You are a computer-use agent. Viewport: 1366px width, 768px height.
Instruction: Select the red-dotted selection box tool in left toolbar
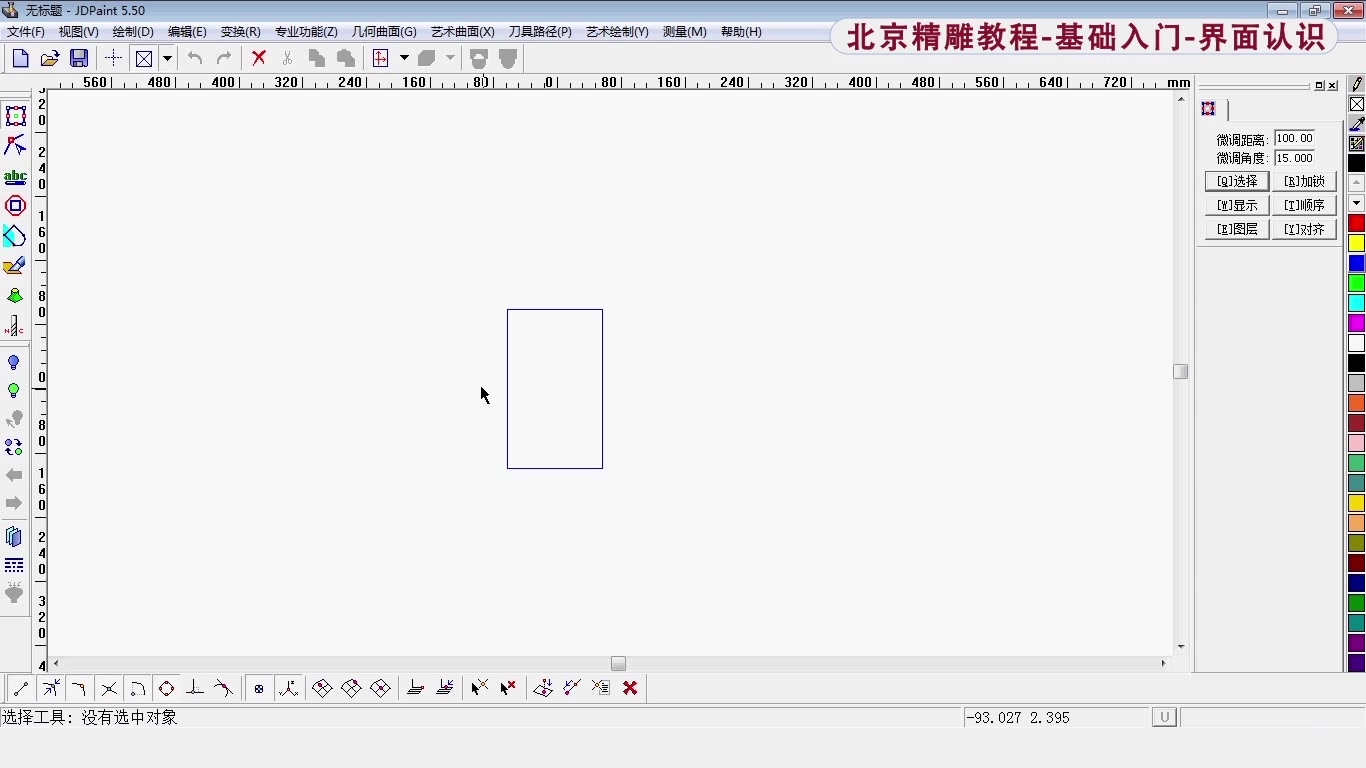point(15,116)
